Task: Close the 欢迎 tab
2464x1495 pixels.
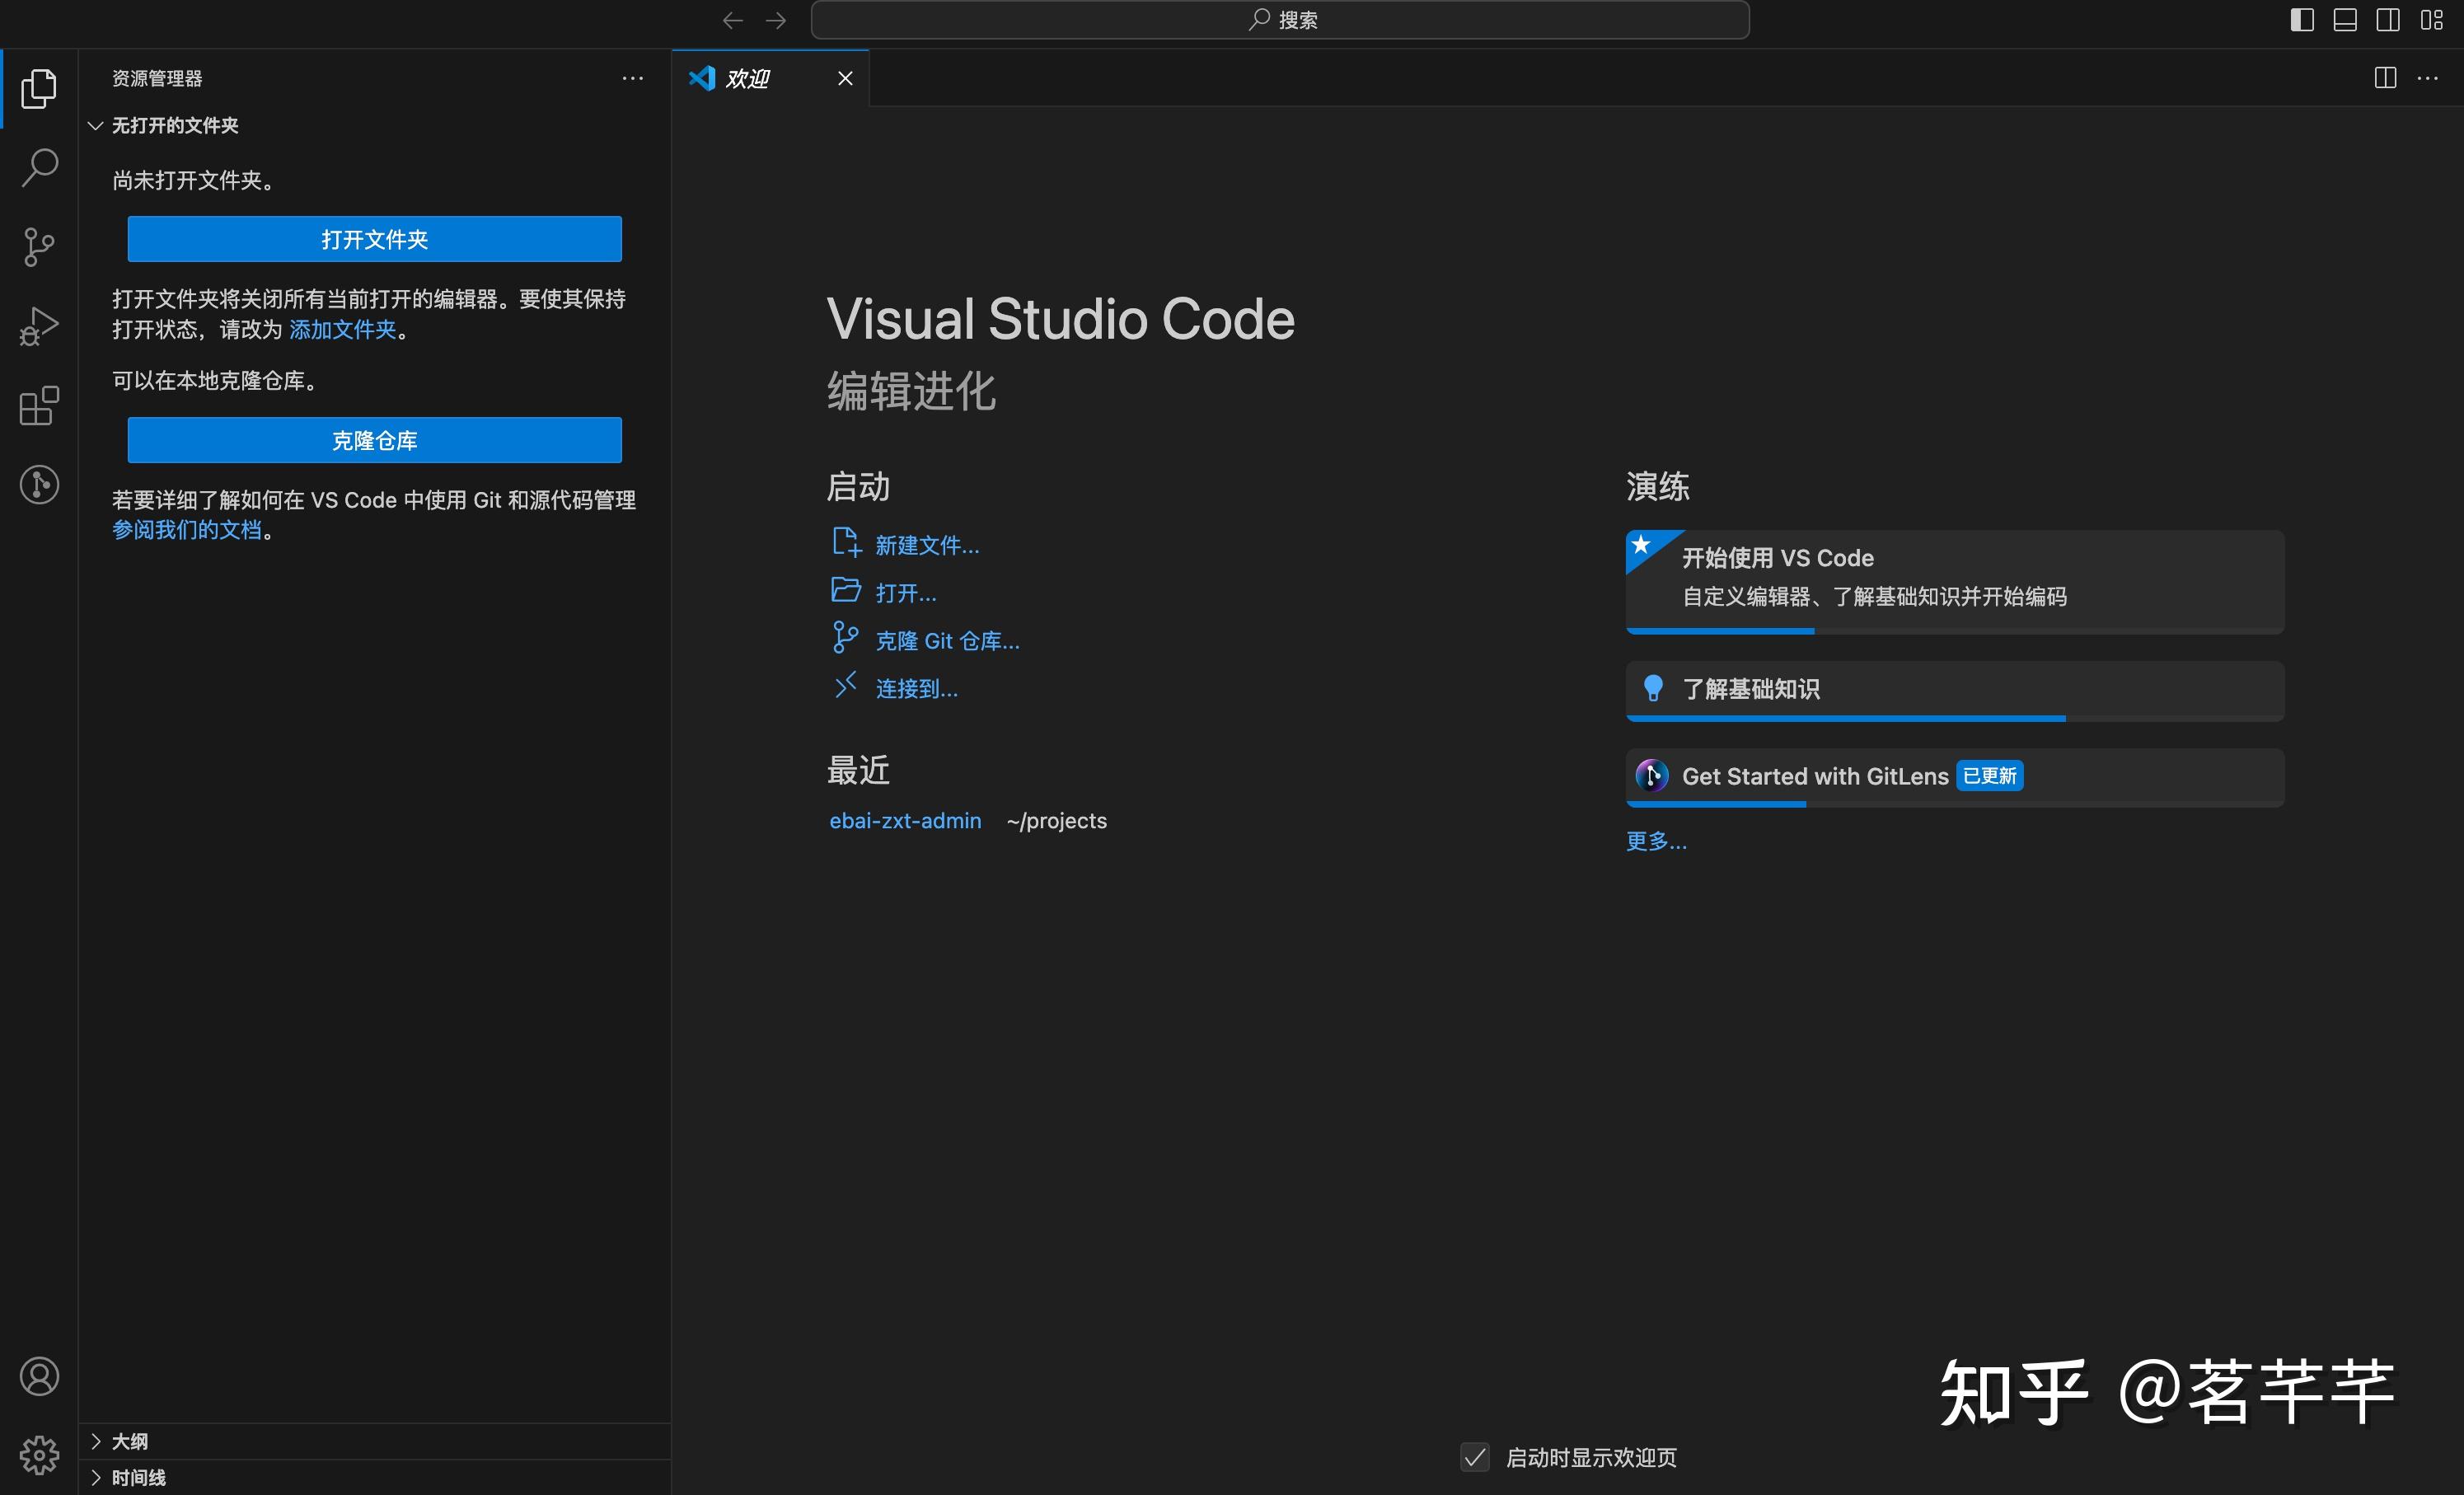Action: (x=845, y=78)
